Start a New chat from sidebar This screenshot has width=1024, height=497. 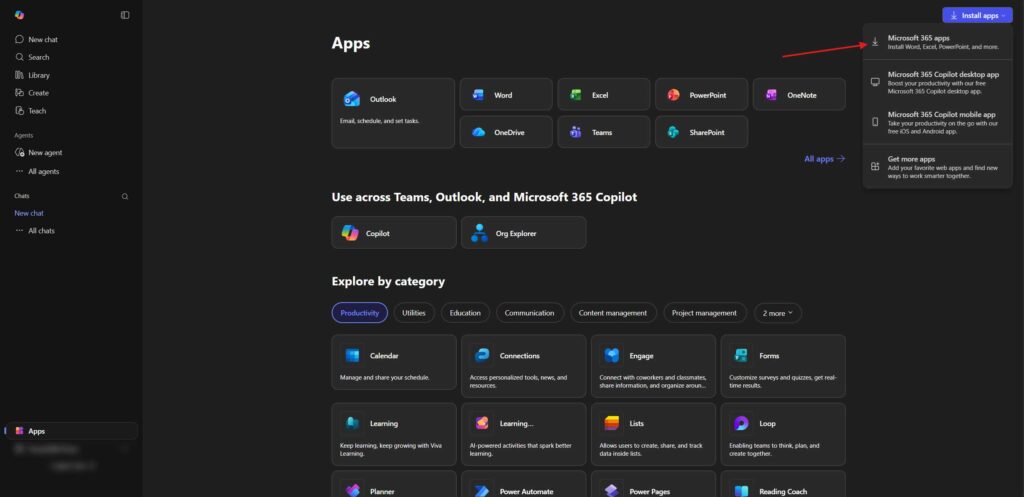(42, 39)
